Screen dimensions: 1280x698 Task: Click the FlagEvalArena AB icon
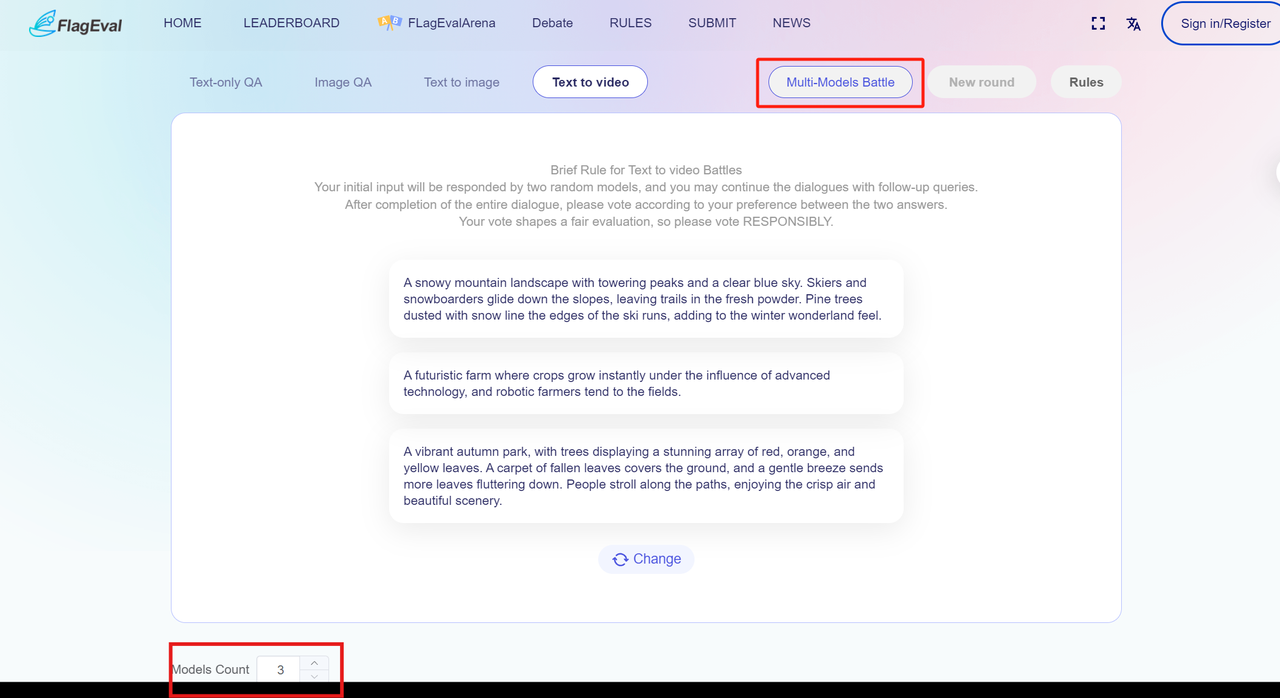tap(389, 23)
